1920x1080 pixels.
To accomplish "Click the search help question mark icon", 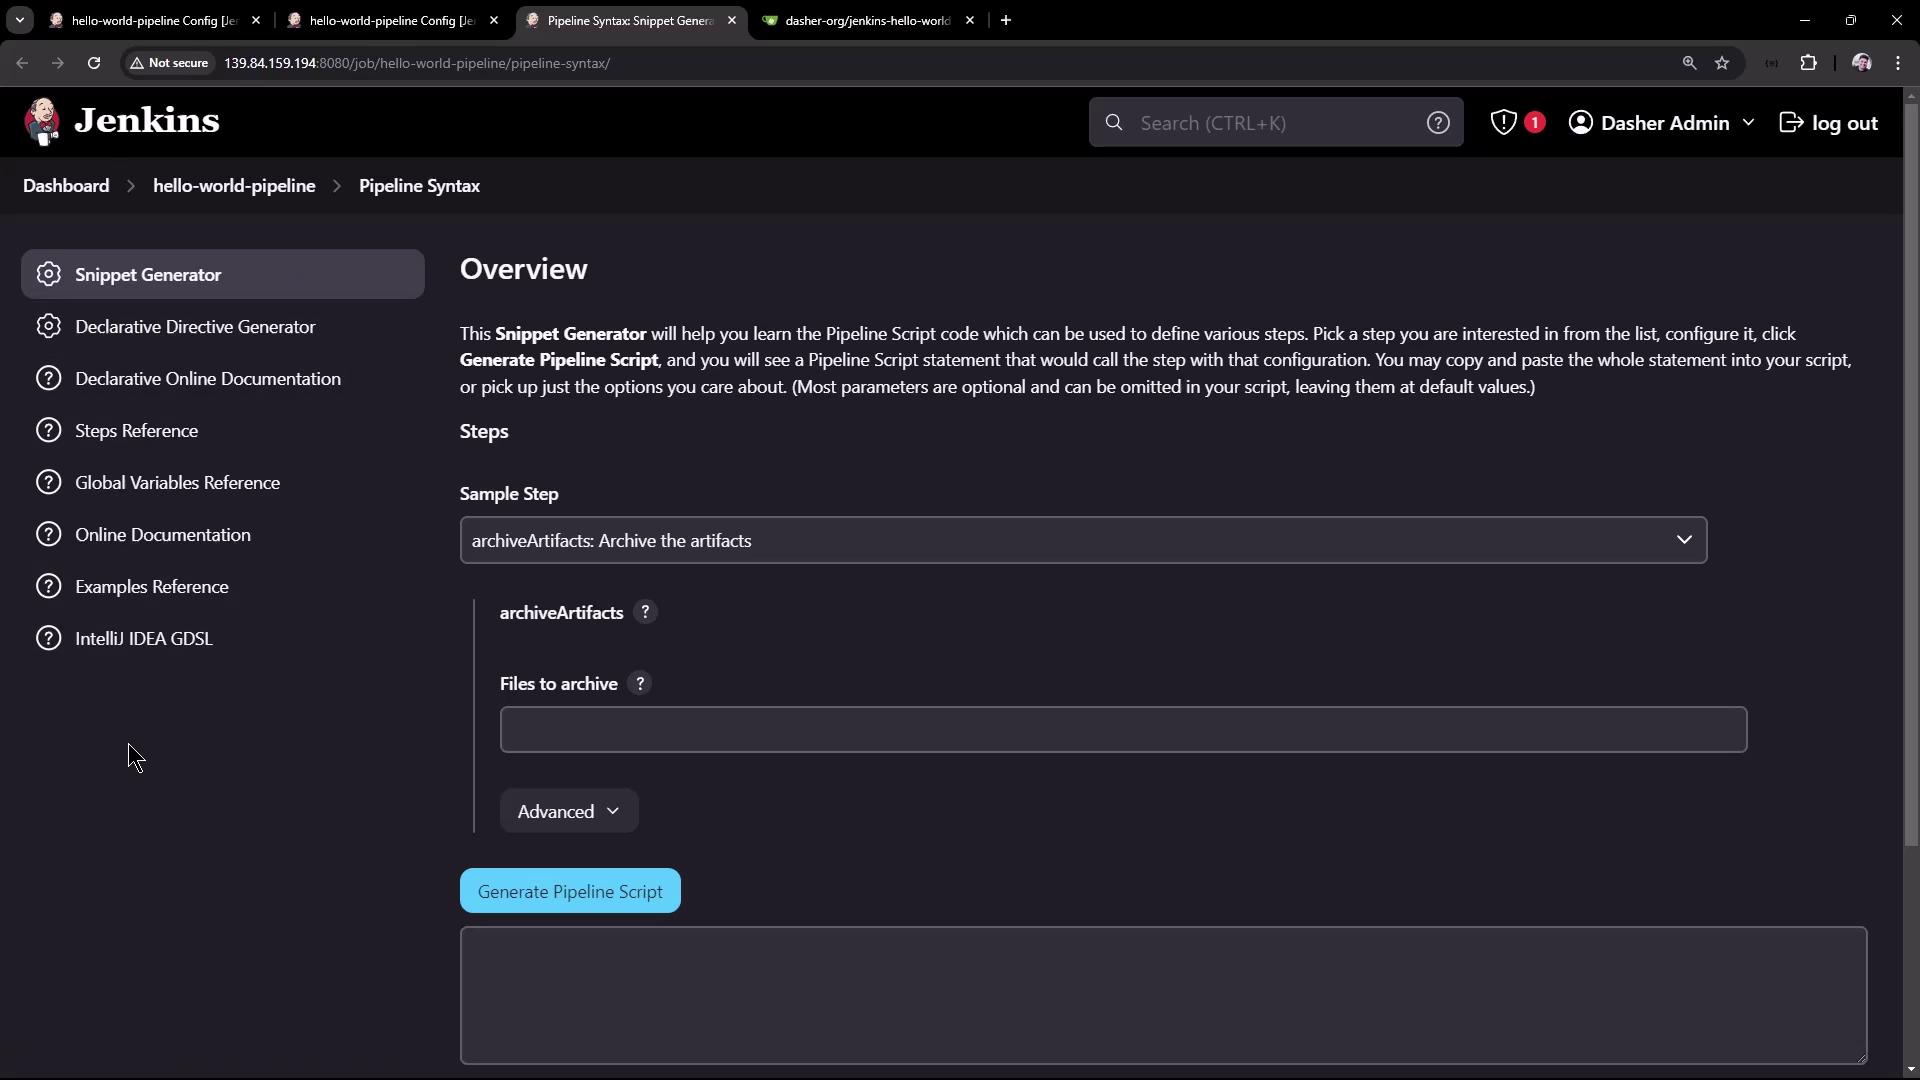I will click(1437, 123).
